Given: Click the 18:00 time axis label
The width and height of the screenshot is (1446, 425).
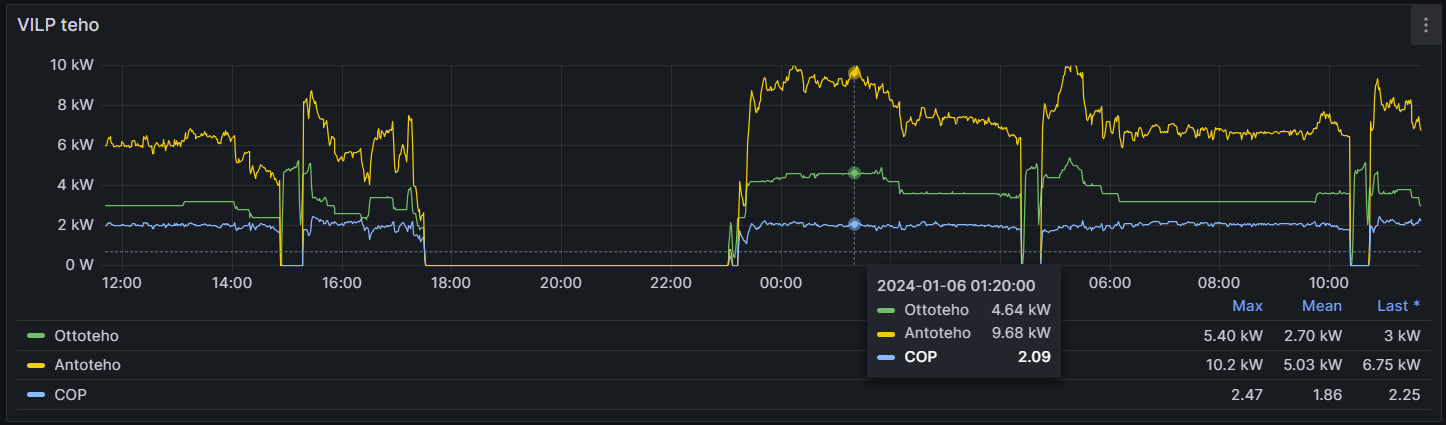Looking at the screenshot, I should (x=451, y=283).
